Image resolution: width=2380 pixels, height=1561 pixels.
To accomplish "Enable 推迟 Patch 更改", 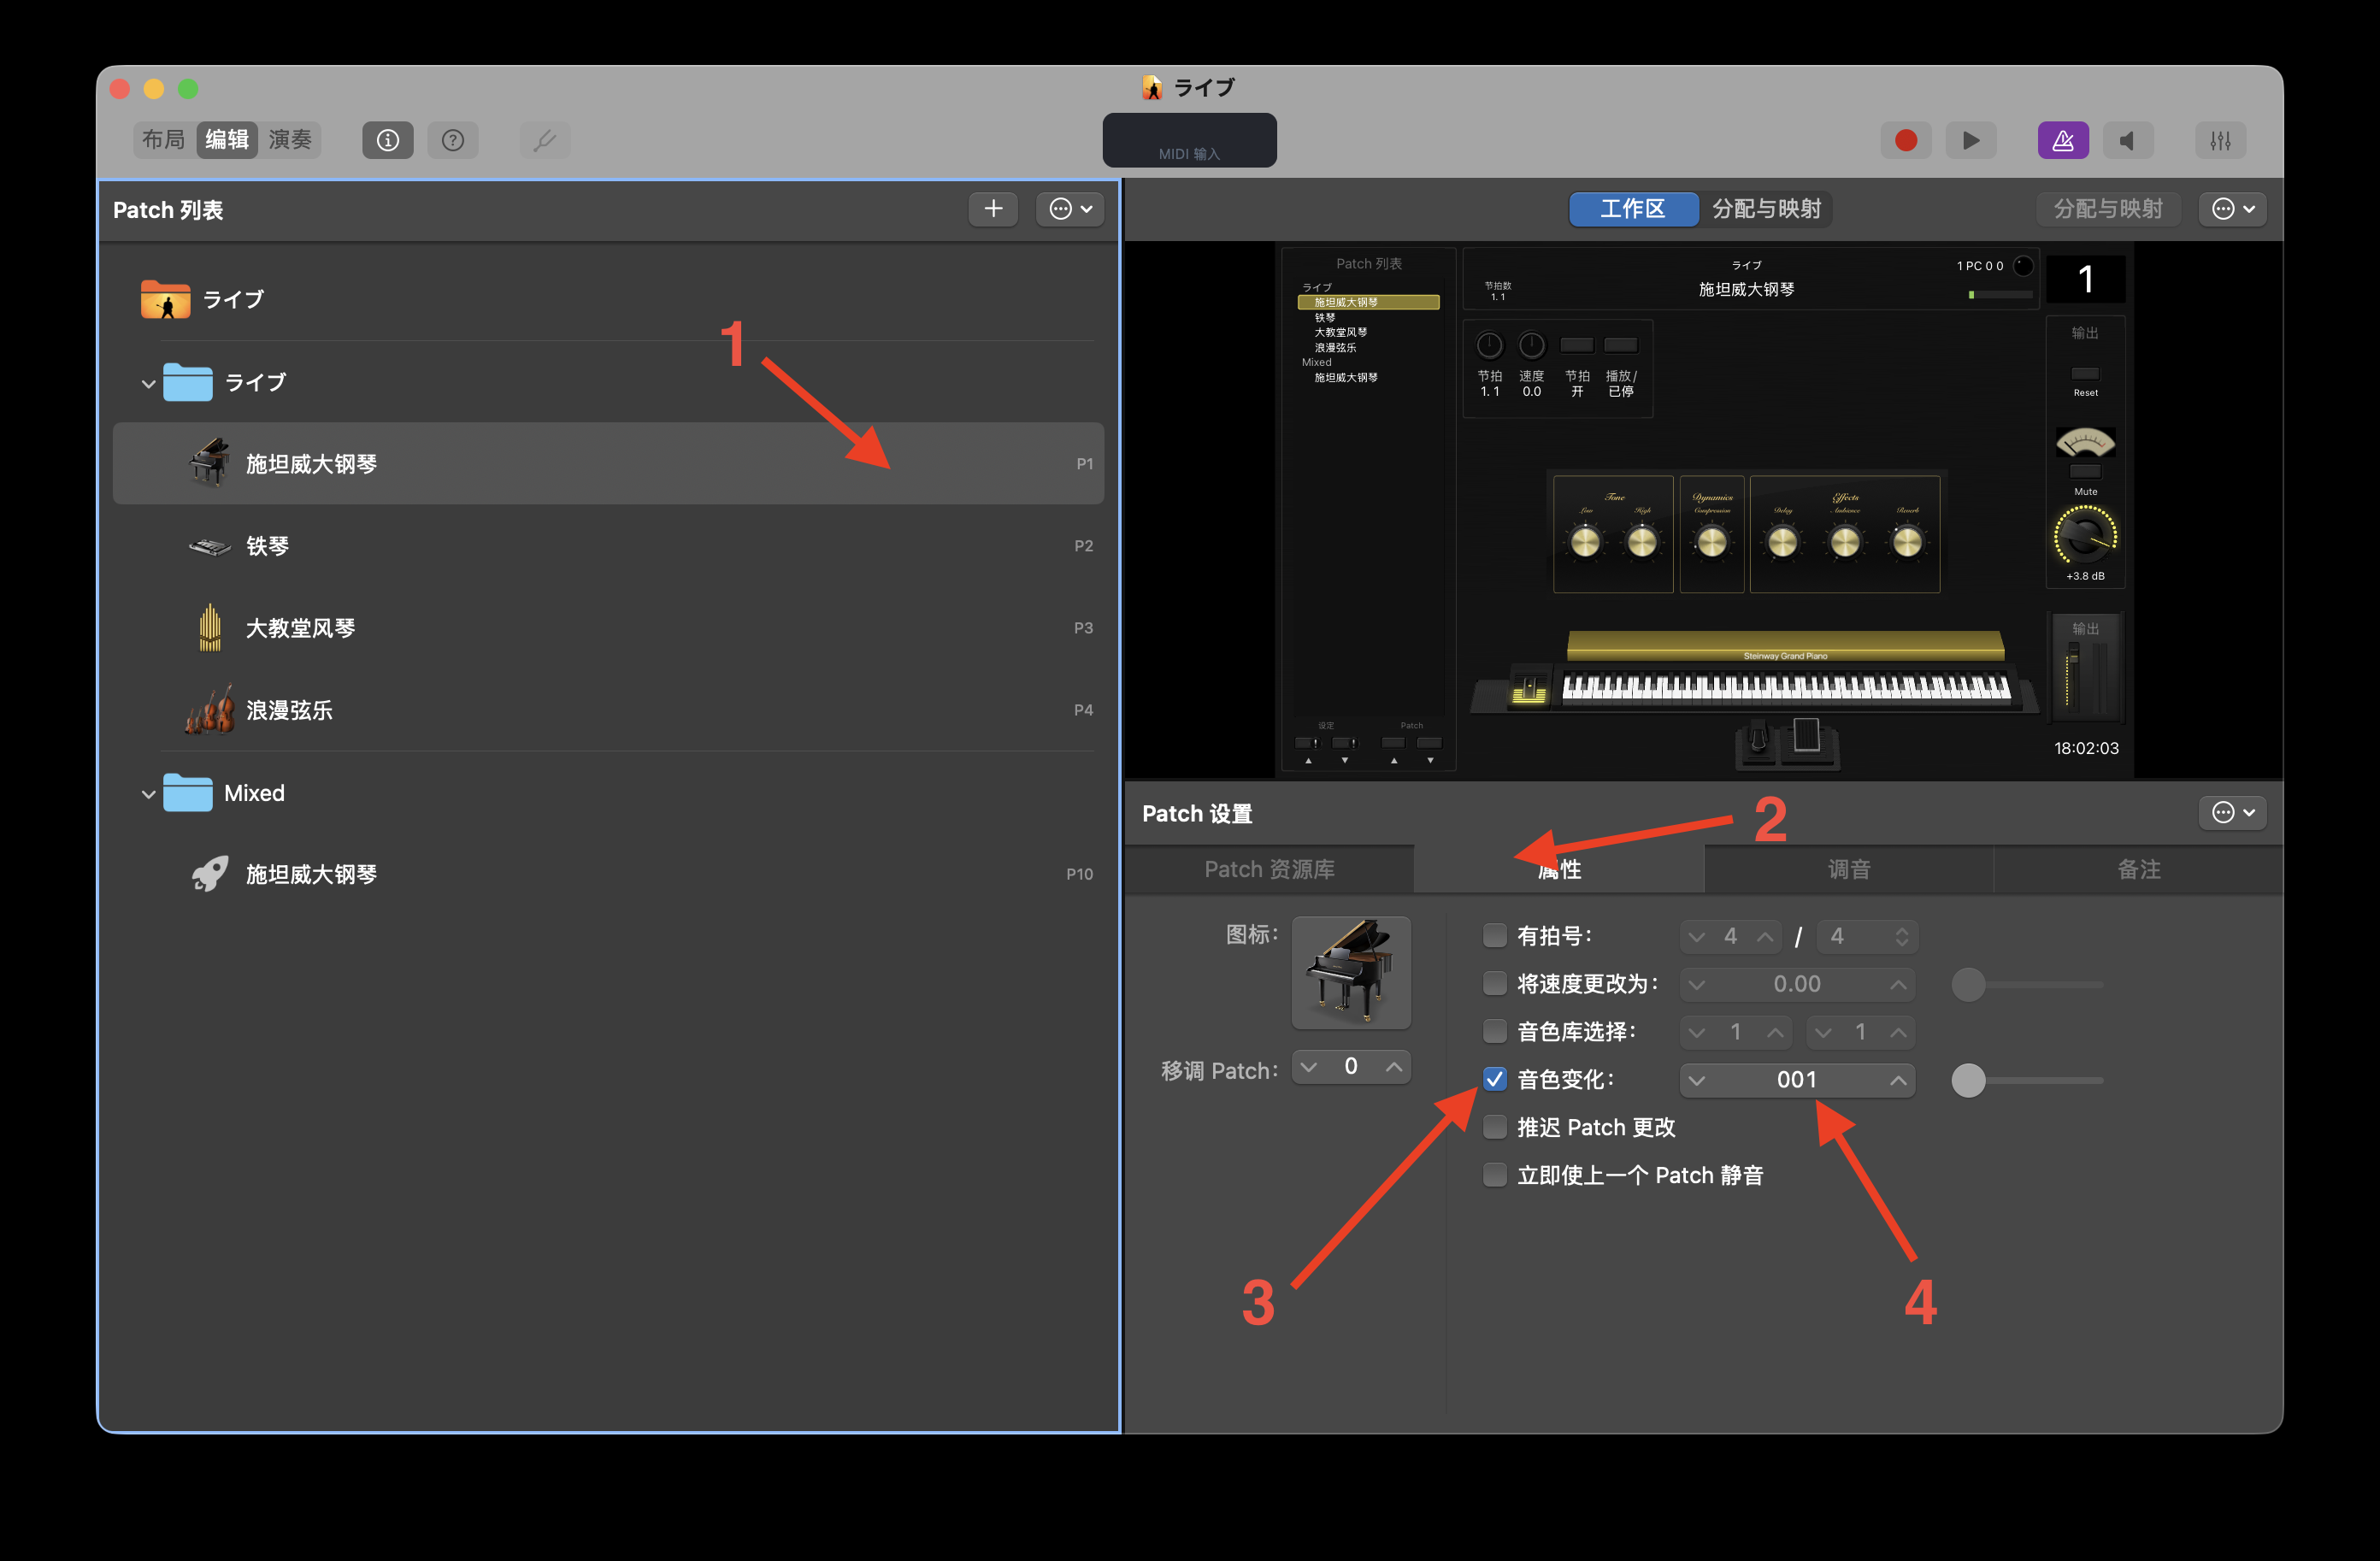I will coord(1494,1127).
